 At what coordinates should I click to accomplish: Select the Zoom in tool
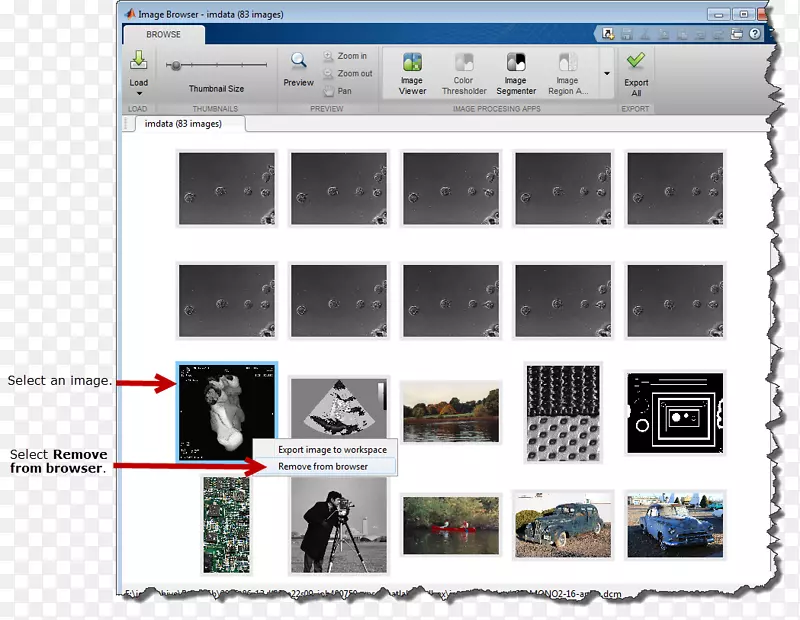(344, 57)
